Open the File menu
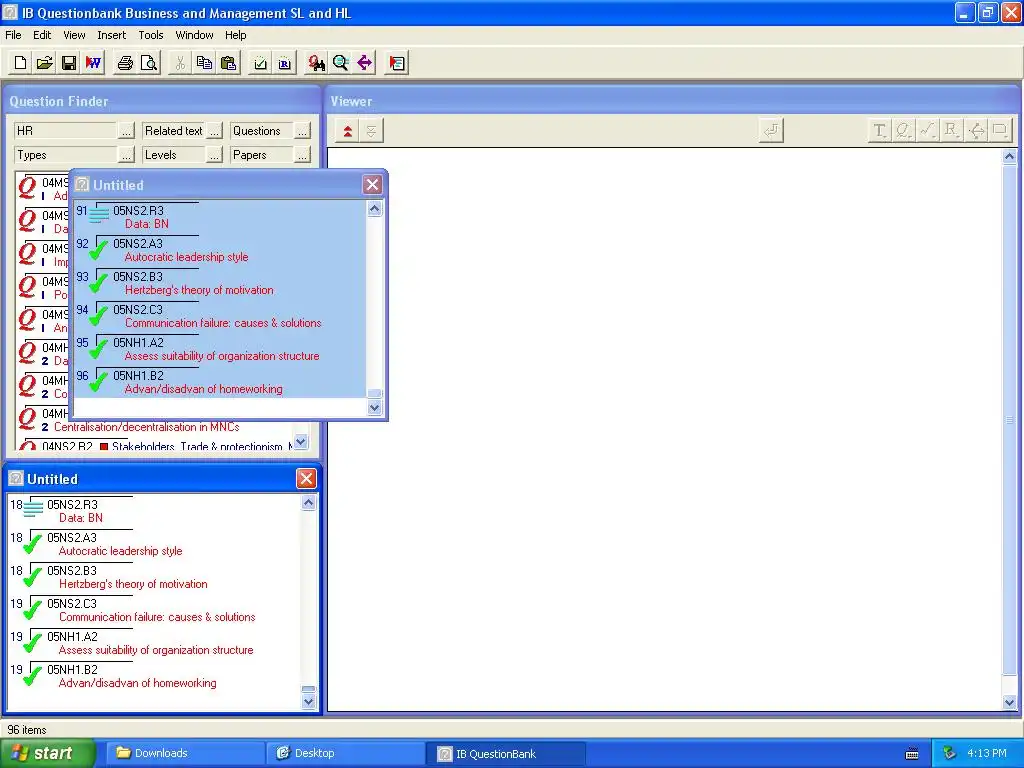The image size is (1024, 768). click(13, 35)
